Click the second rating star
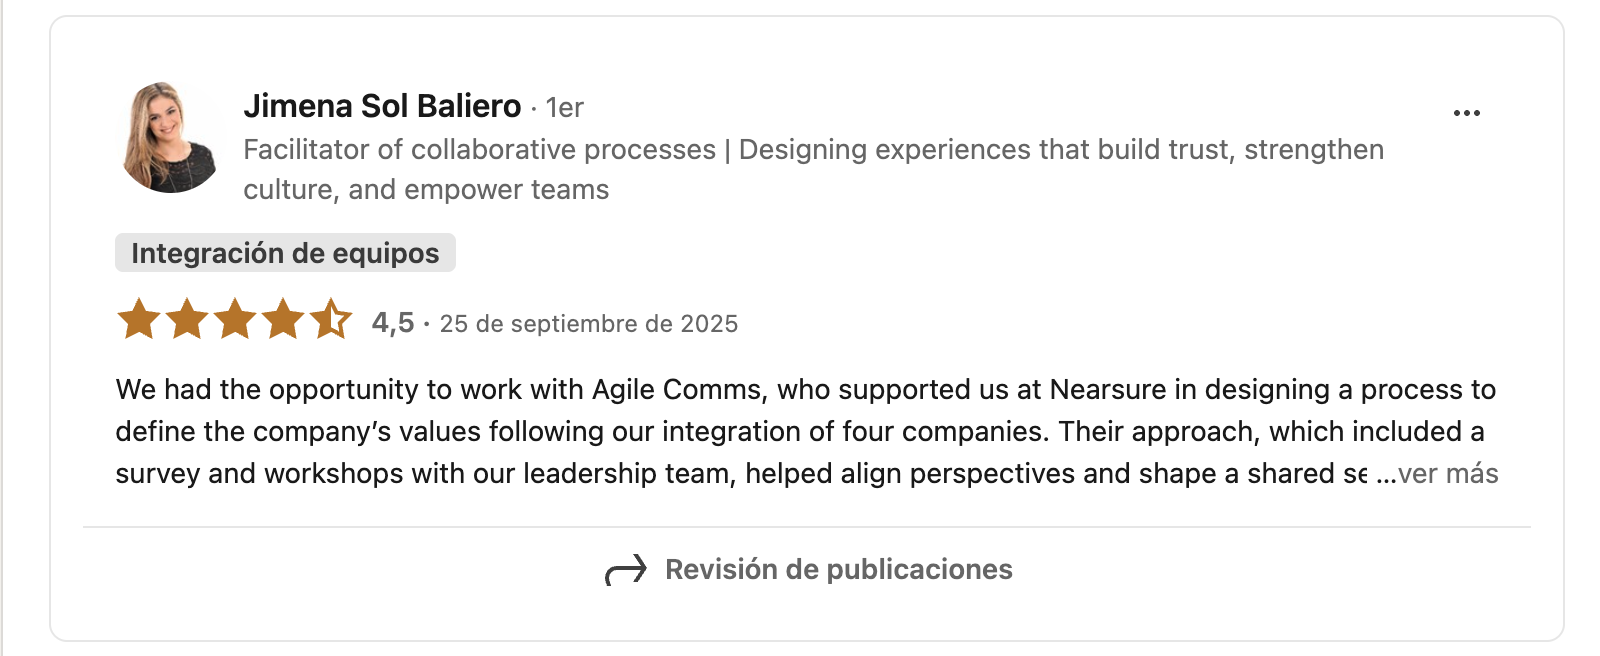Image resolution: width=1600 pixels, height=656 pixels. pyautogui.click(x=187, y=320)
